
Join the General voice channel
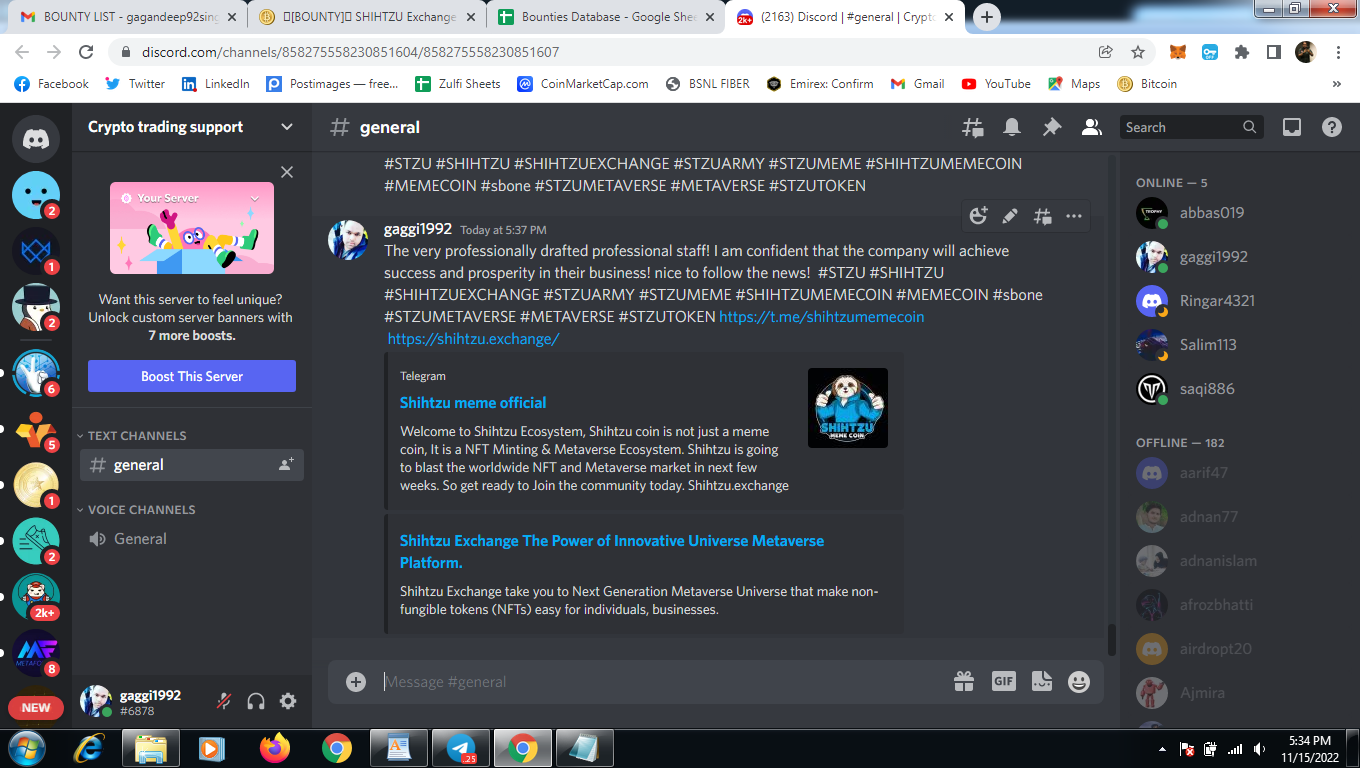[192, 539]
